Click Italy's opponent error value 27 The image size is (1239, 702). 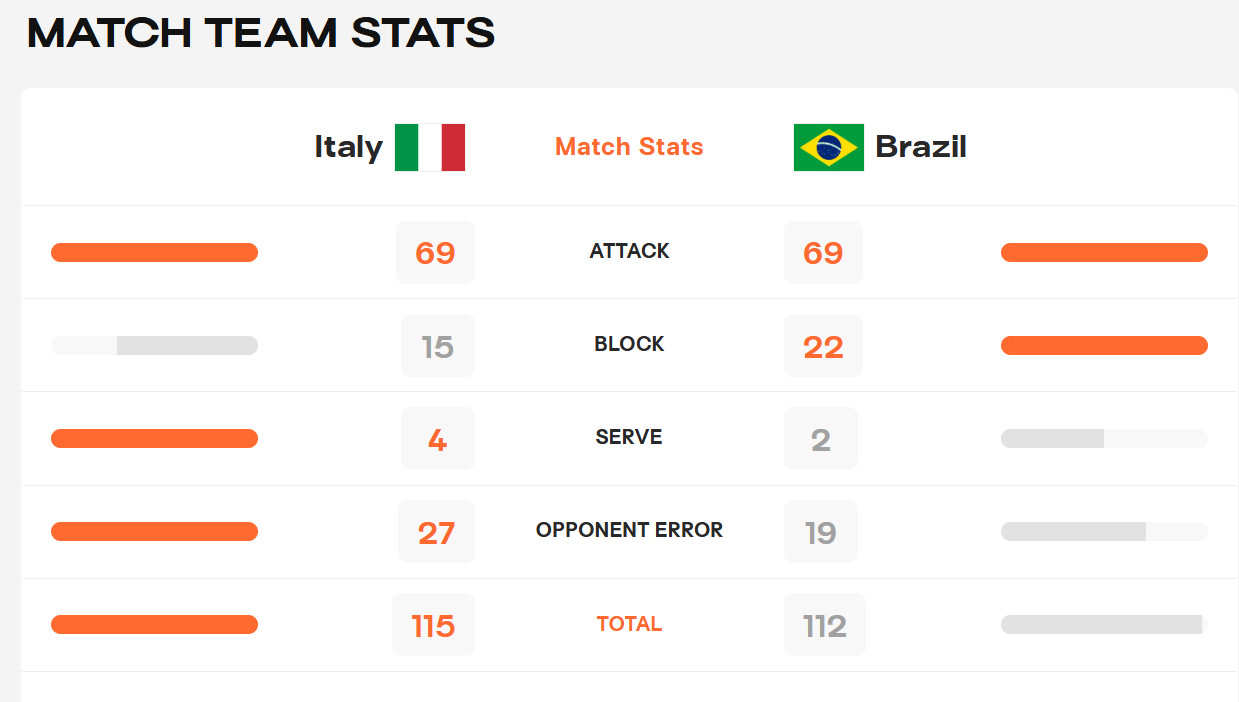pyautogui.click(x=436, y=532)
